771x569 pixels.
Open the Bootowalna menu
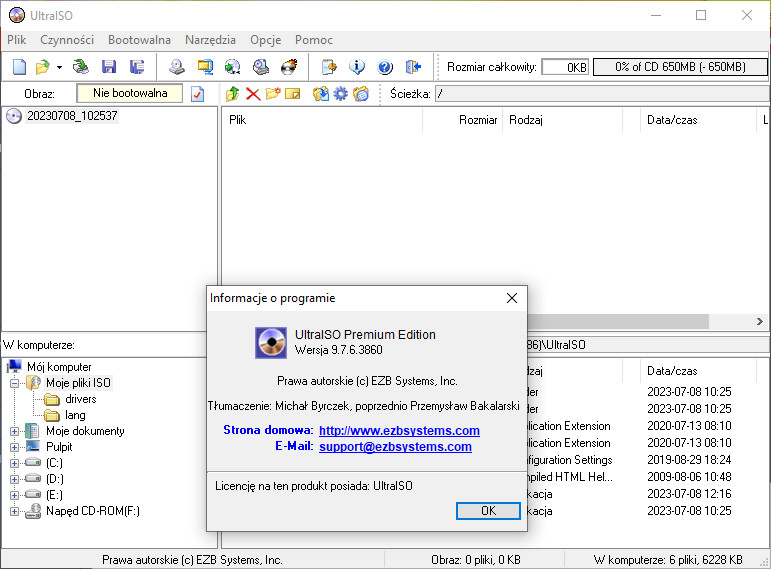tap(139, 40)
